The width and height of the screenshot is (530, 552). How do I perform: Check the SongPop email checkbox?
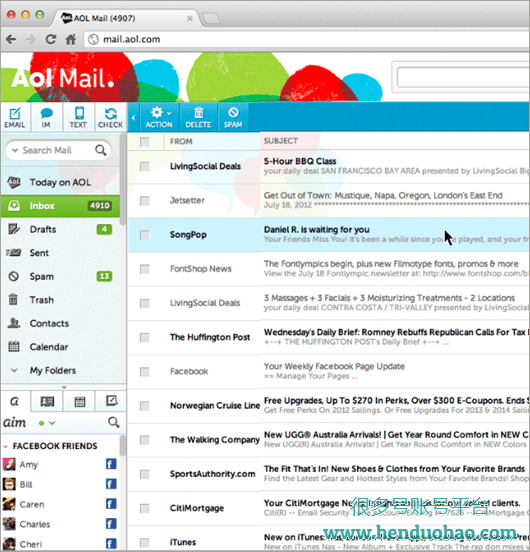click(x=144, y=235)
